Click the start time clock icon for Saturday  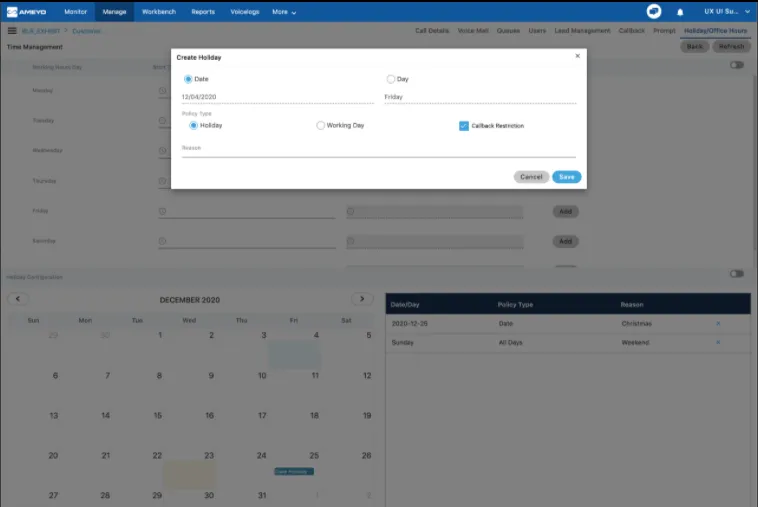click(x=162, y=241)
